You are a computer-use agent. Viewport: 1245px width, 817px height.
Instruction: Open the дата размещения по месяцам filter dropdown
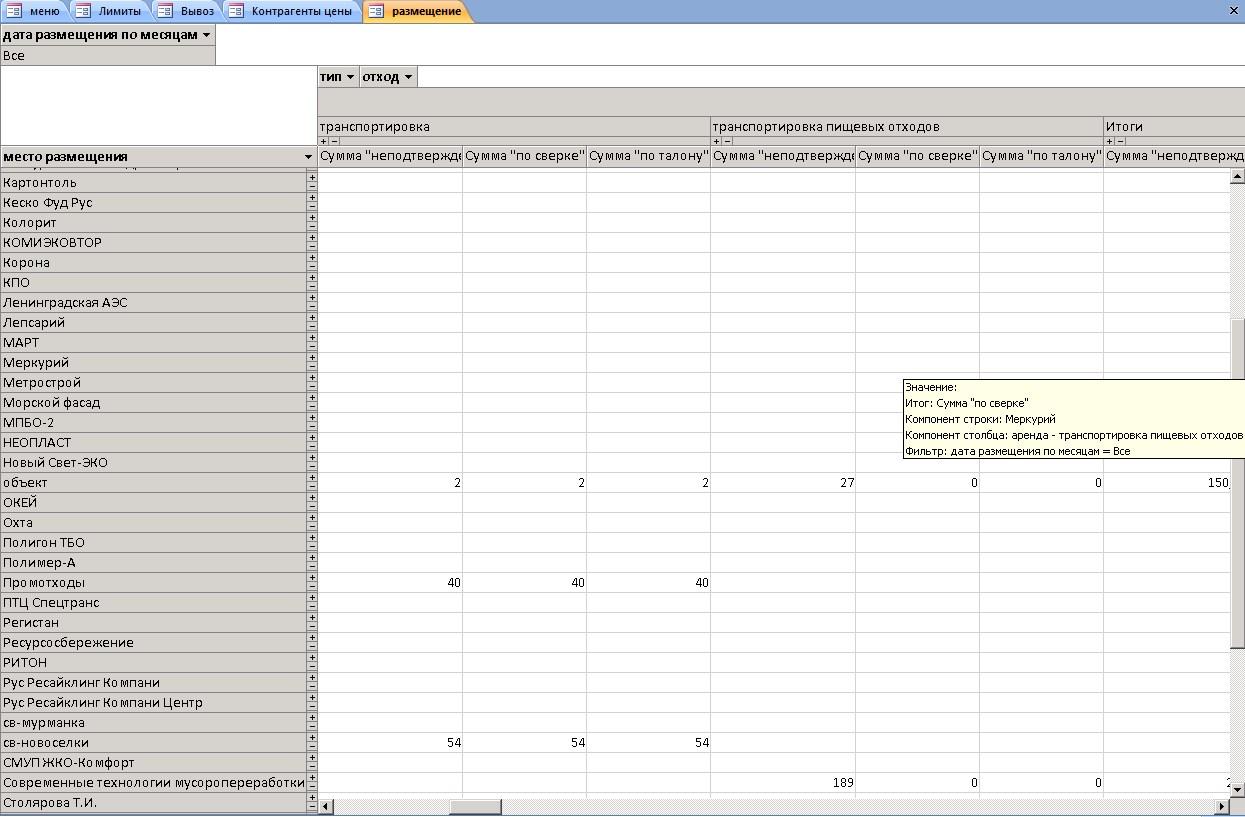point(207,35)
